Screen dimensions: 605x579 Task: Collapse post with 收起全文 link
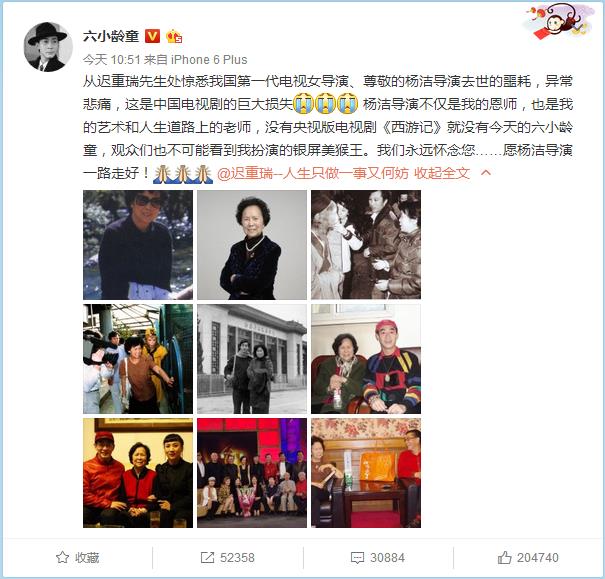point(442,173)
